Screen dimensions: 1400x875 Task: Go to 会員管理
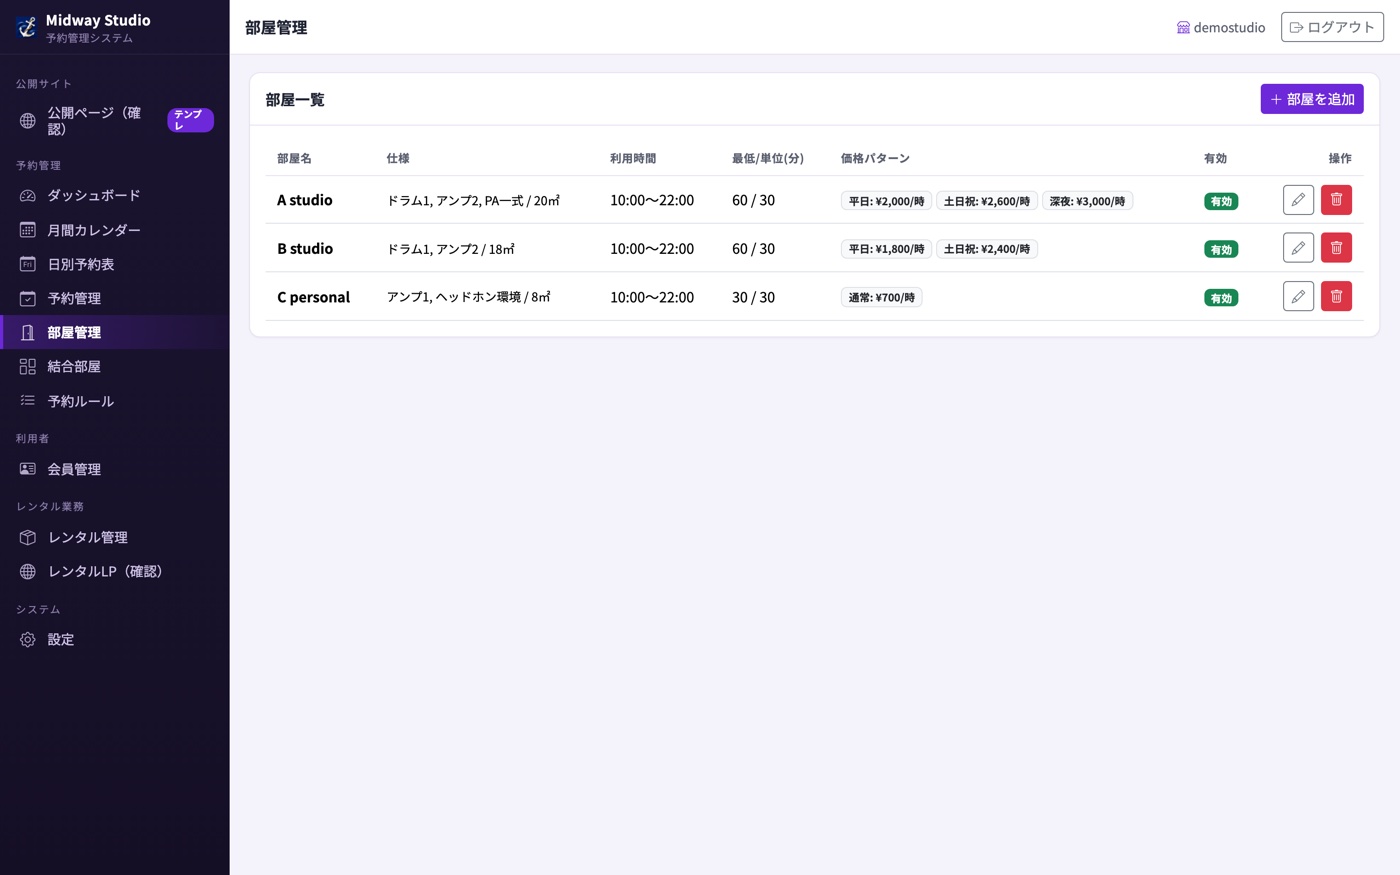[115, 469]
